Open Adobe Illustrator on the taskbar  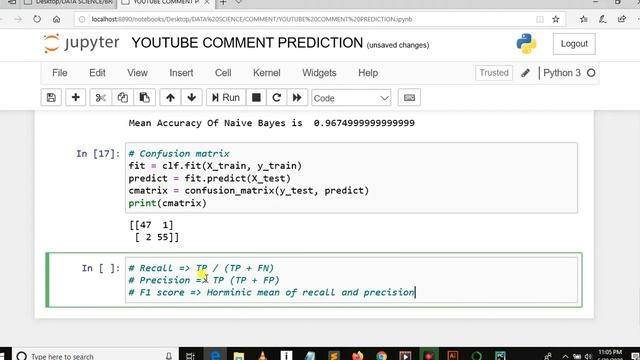[x=452, y=356]
